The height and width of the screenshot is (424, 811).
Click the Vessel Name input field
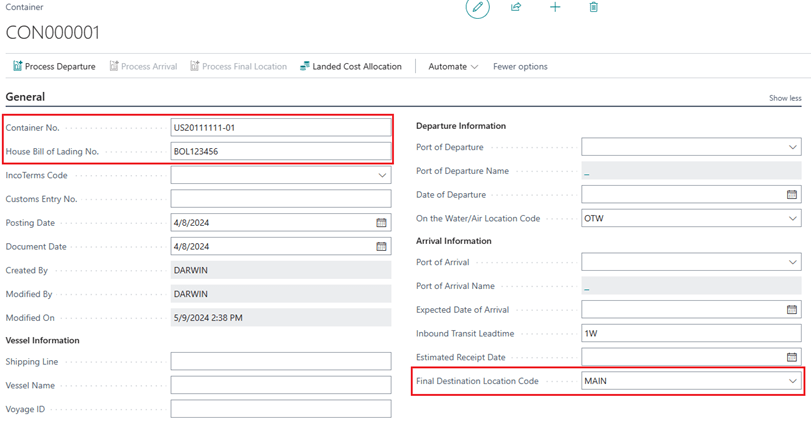(280, 385)
